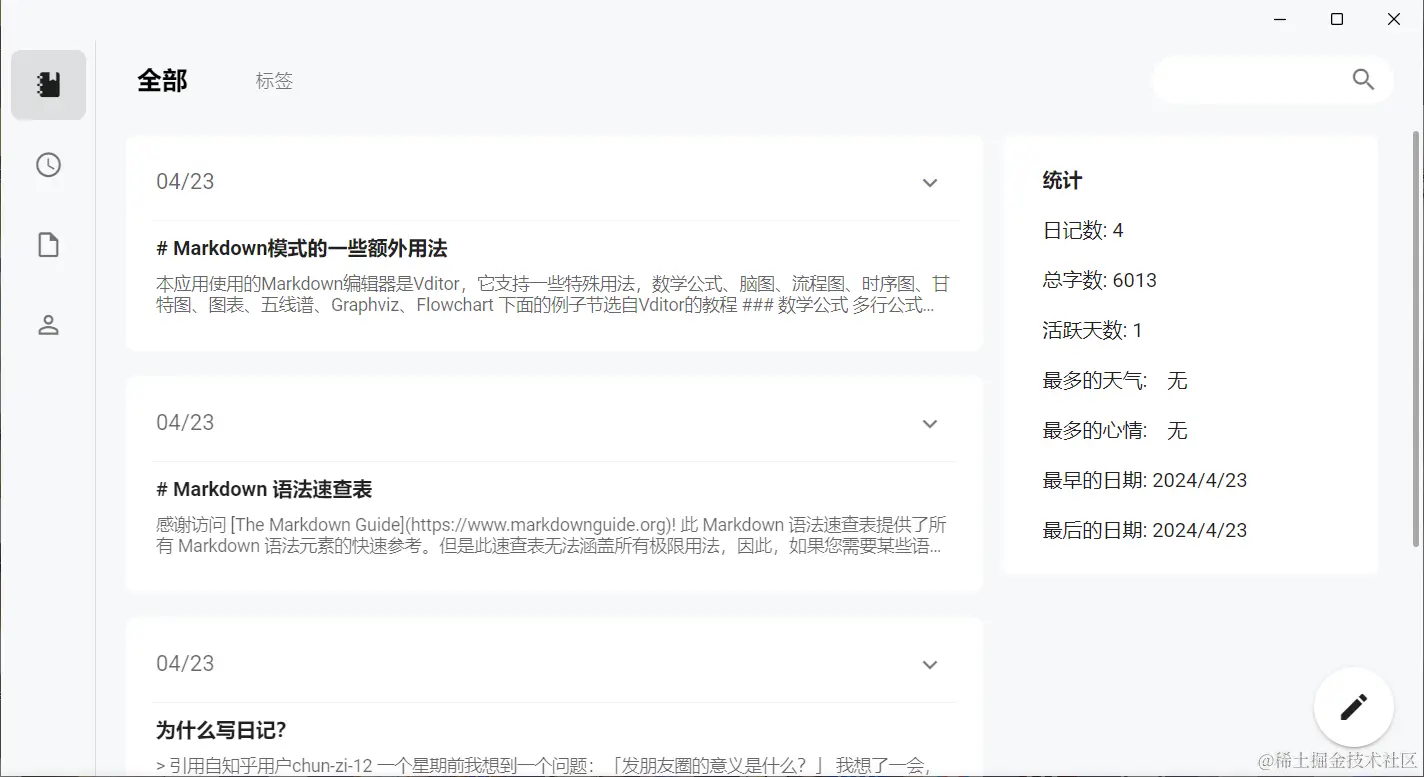
Task: Click the 最后的日期: 2024/4/23 statistic
Action: click(1145, 530)
